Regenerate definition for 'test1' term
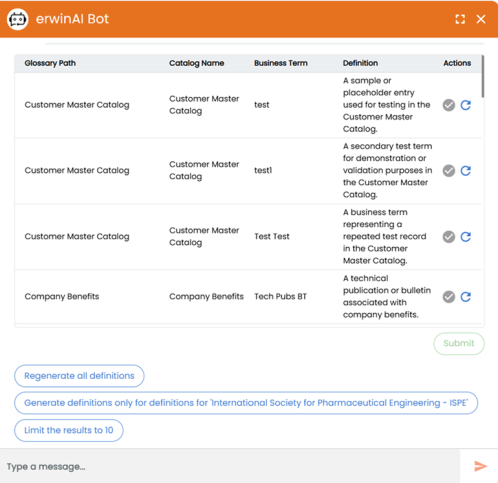498x483 pixels. (466, 171)
